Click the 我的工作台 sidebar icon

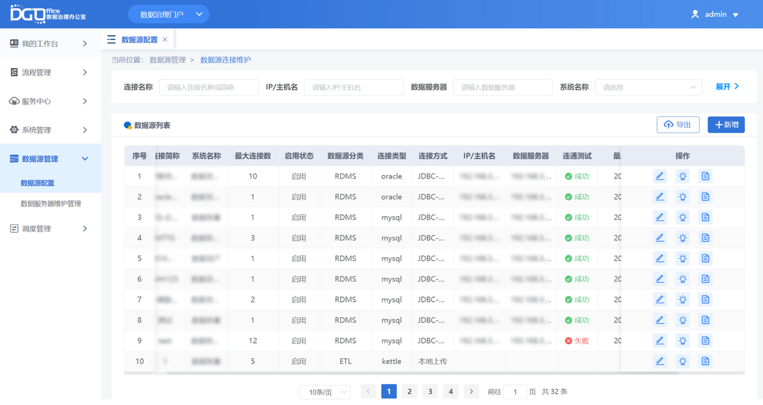click(14, 44)
